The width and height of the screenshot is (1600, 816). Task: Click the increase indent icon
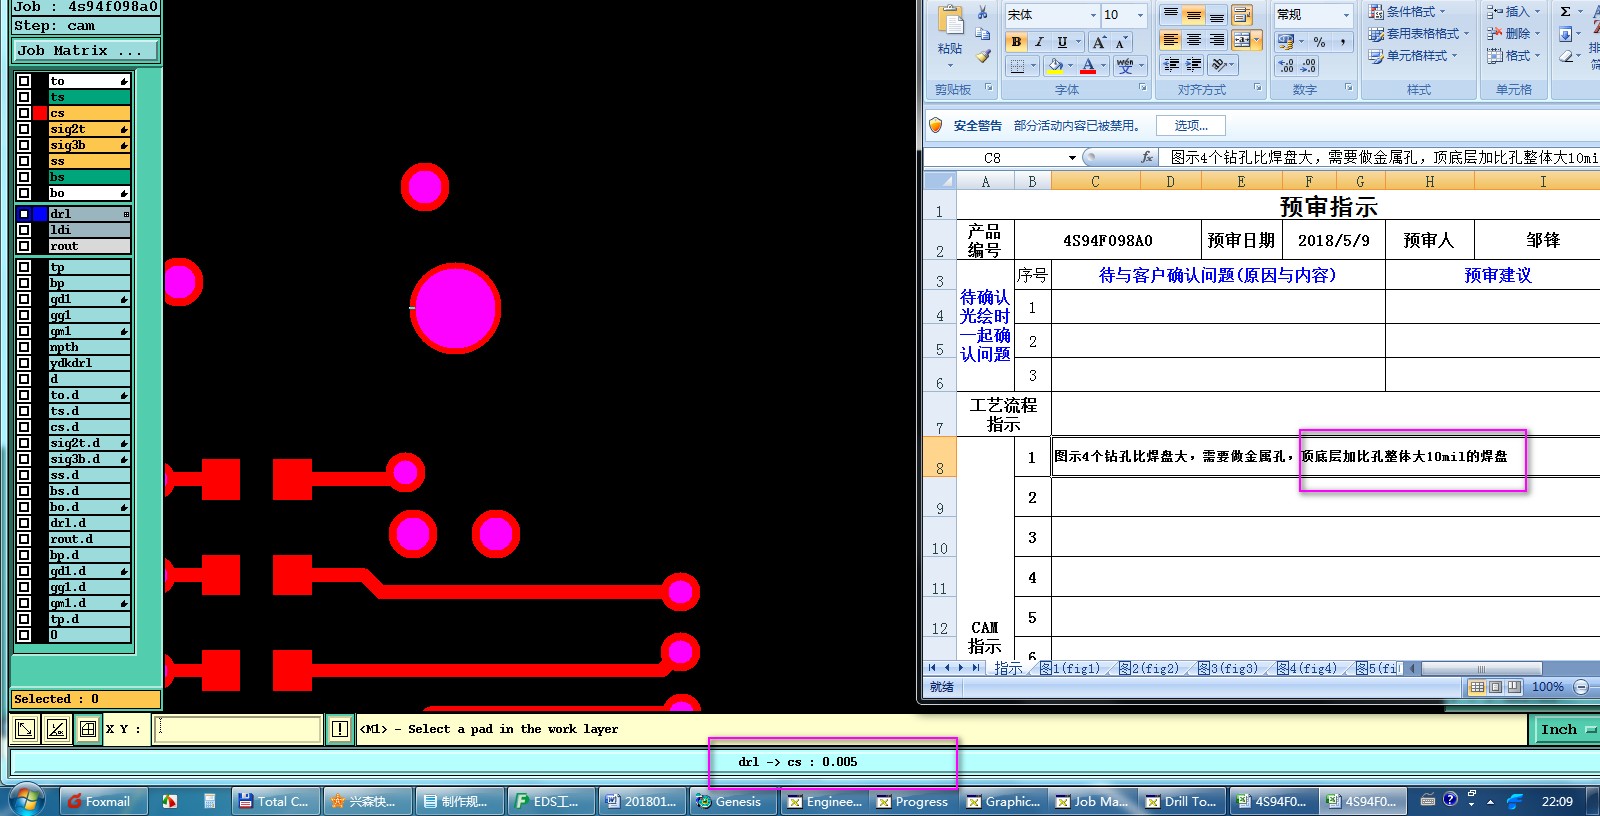(x=1193, y=65)
